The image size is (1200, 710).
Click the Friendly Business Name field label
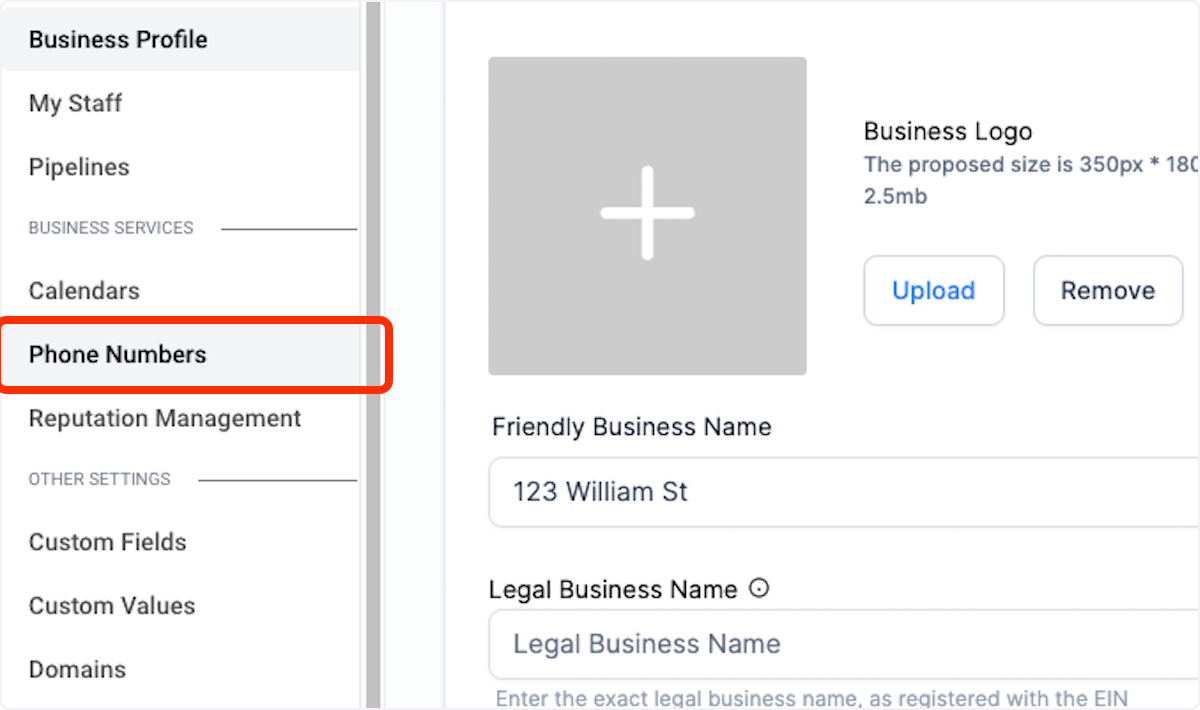click(x=631, y=427)
